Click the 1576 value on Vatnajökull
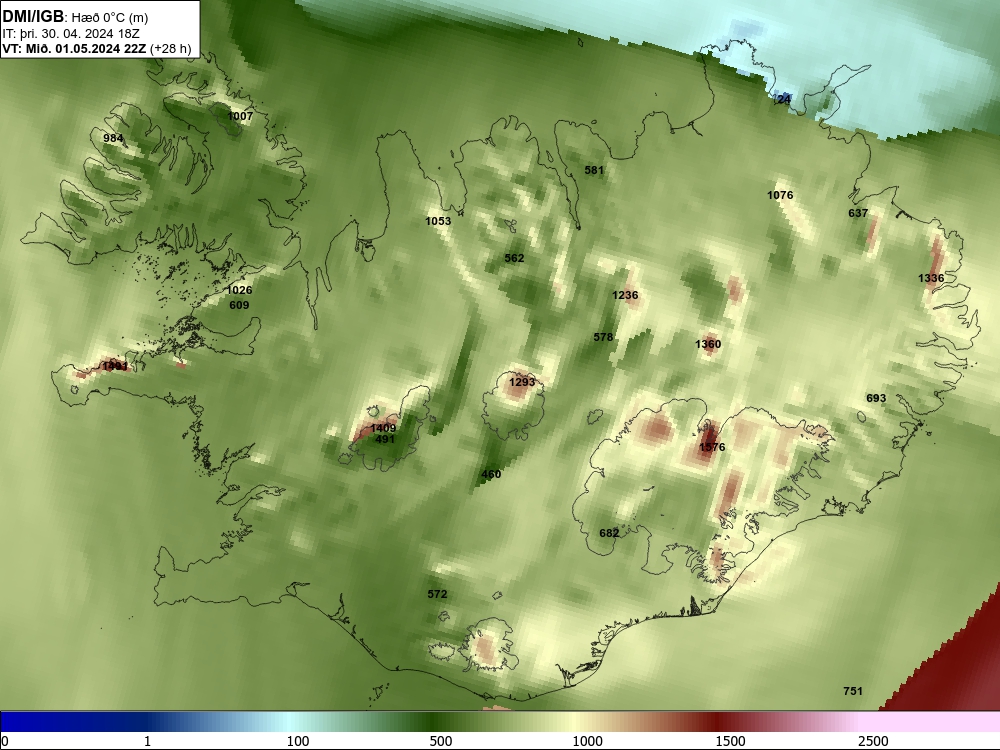 [x=712, y=448]
